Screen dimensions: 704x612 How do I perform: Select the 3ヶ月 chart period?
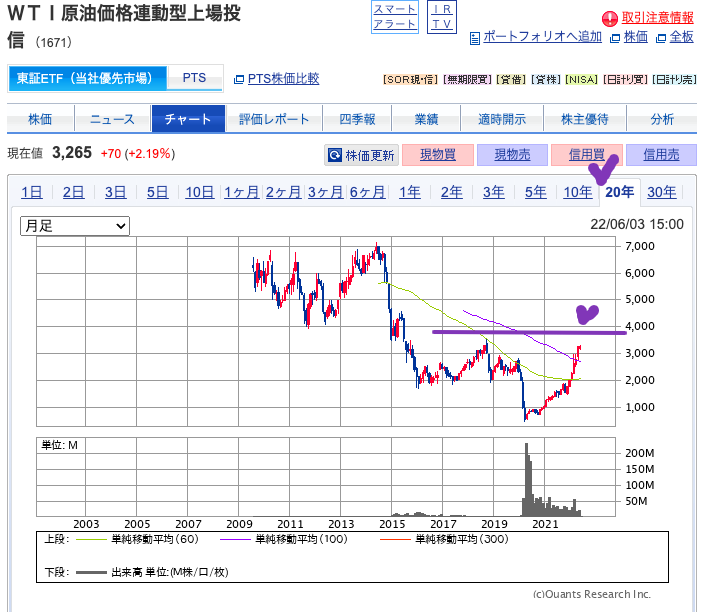click(326, 192)
